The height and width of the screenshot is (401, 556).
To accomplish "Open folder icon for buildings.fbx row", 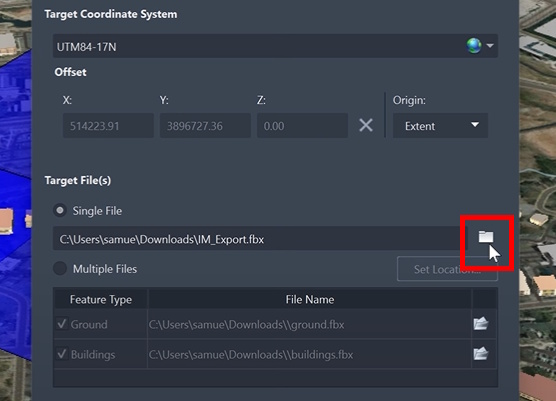I will tap(481, 353).
